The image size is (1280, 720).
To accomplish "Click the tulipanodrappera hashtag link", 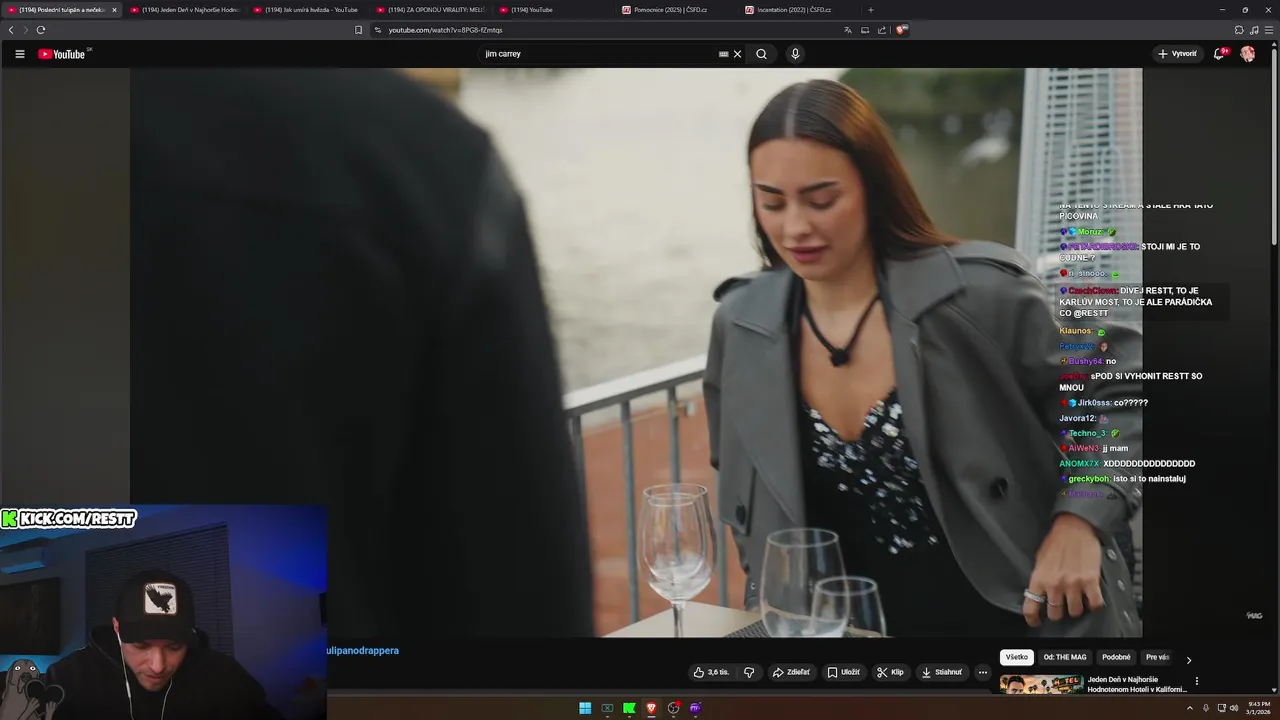I will [363, 650].
